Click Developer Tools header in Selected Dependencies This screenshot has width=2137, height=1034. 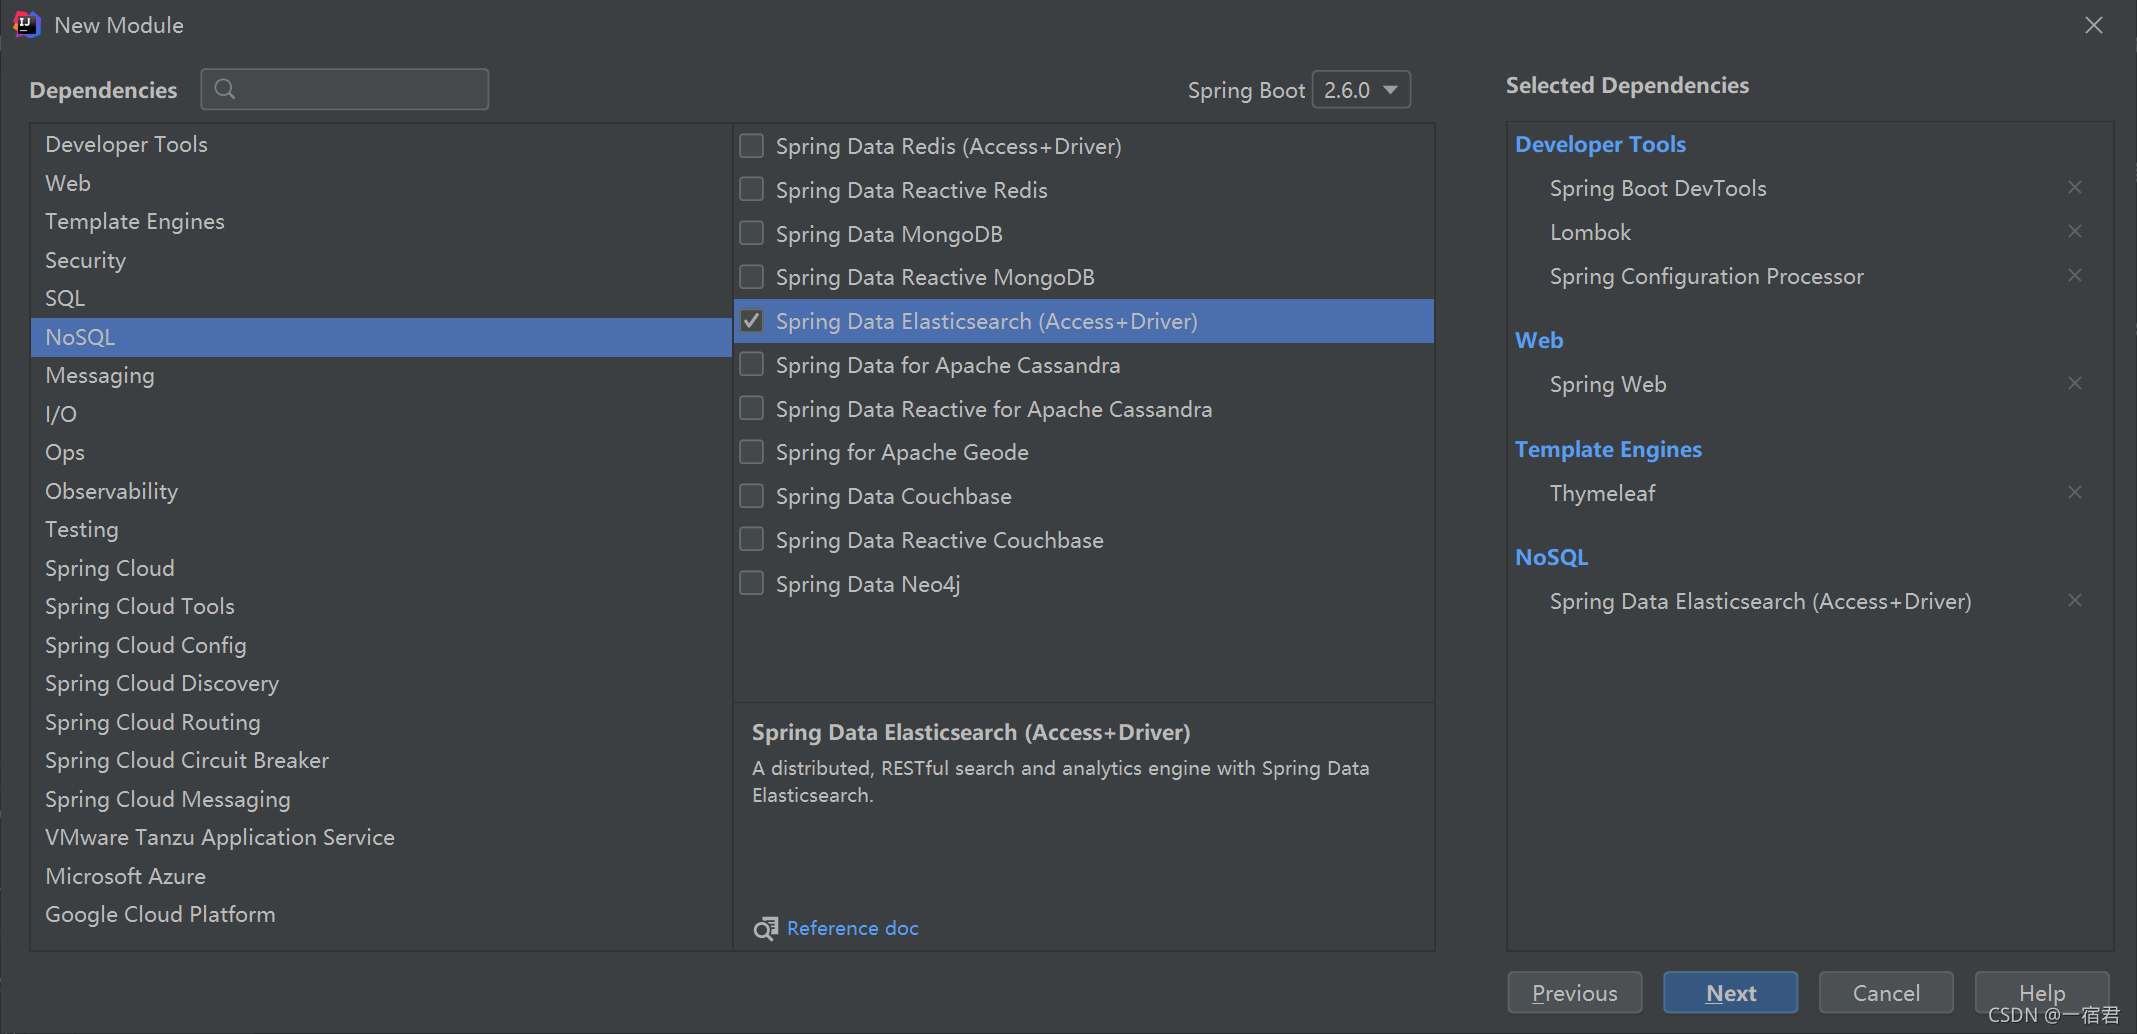click(x=1600, y=145)
